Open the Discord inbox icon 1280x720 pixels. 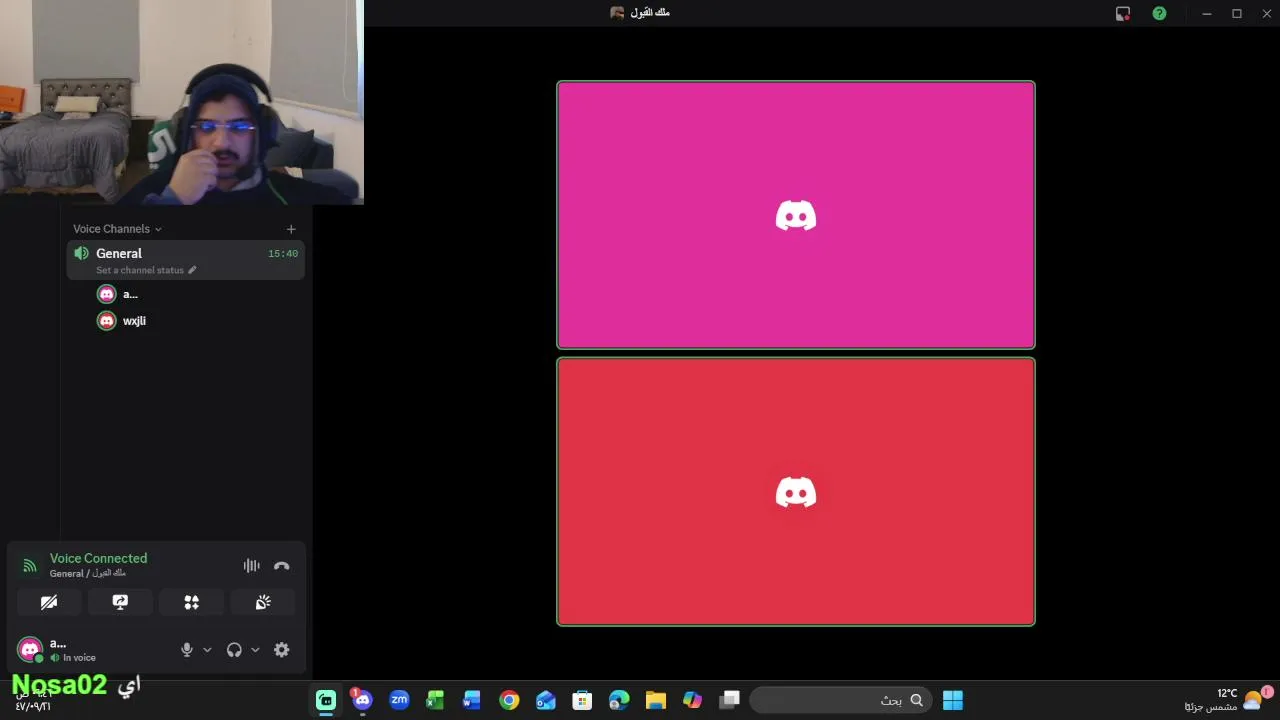[1123, 13]
